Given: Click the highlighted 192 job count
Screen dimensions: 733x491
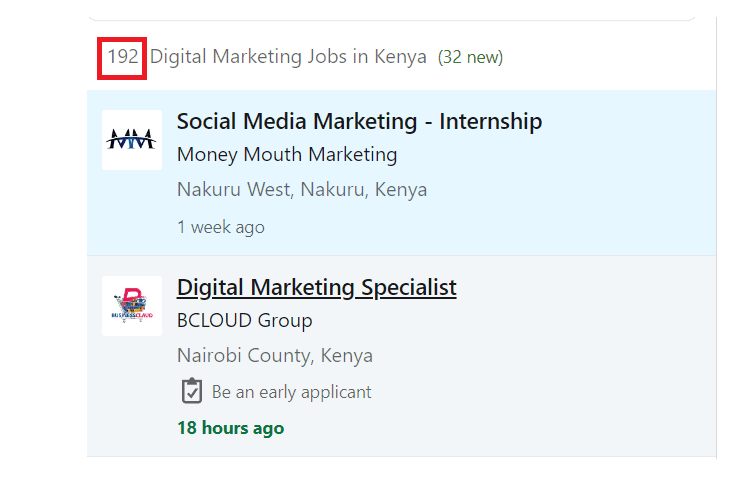Looking at the screenshot, I should coord(123,57).
